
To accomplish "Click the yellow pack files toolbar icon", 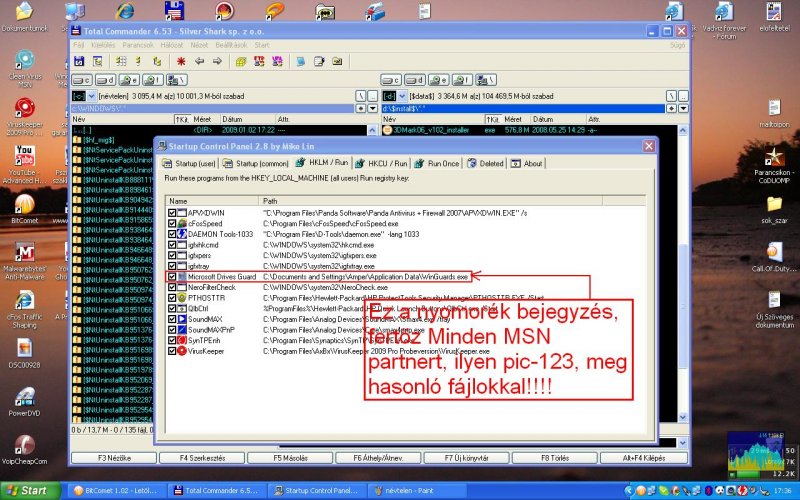I will tap(241, 62).
